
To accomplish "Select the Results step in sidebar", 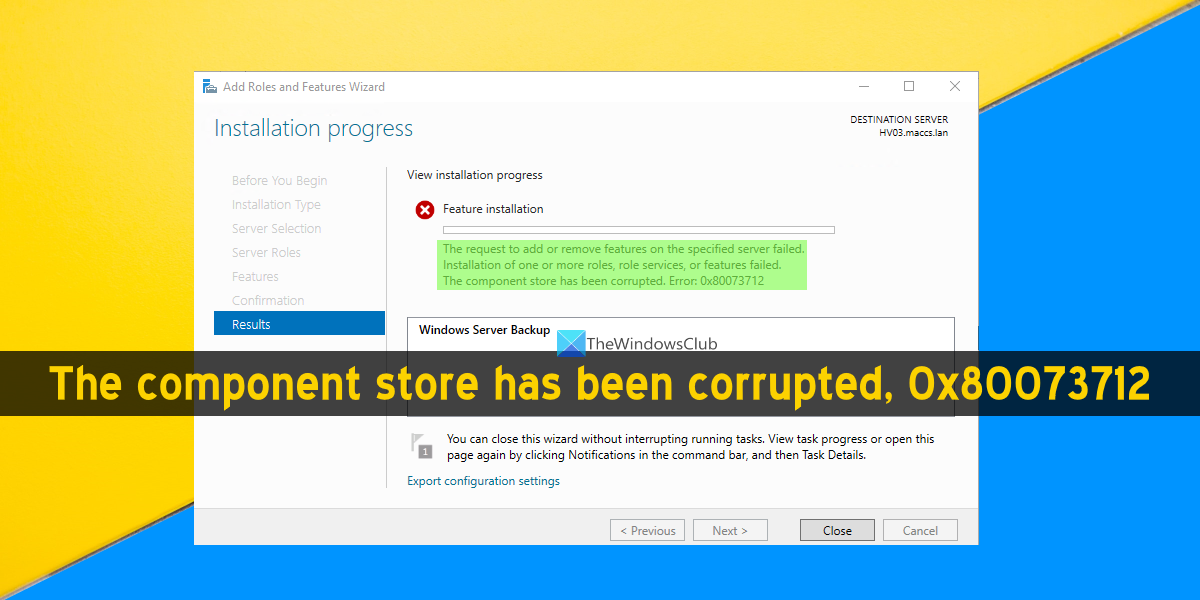I will point(299,324).
